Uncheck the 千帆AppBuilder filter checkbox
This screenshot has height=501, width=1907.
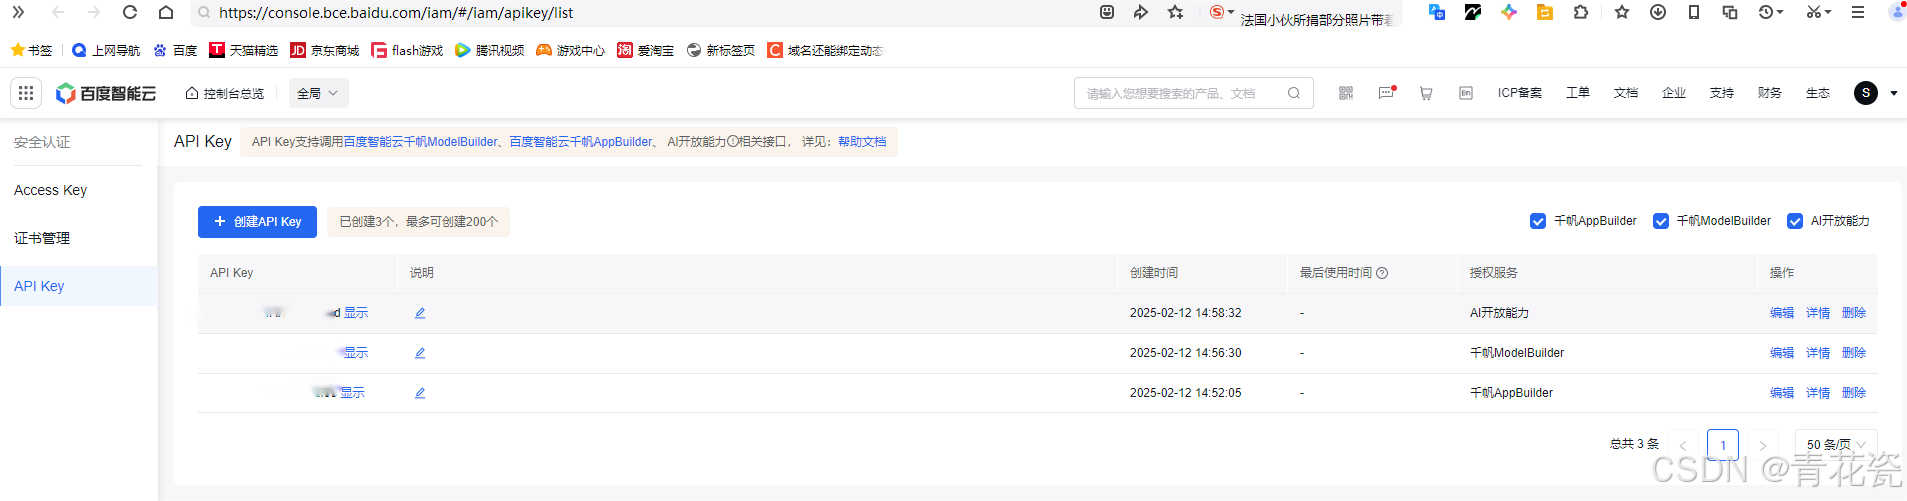point(1538,221)
